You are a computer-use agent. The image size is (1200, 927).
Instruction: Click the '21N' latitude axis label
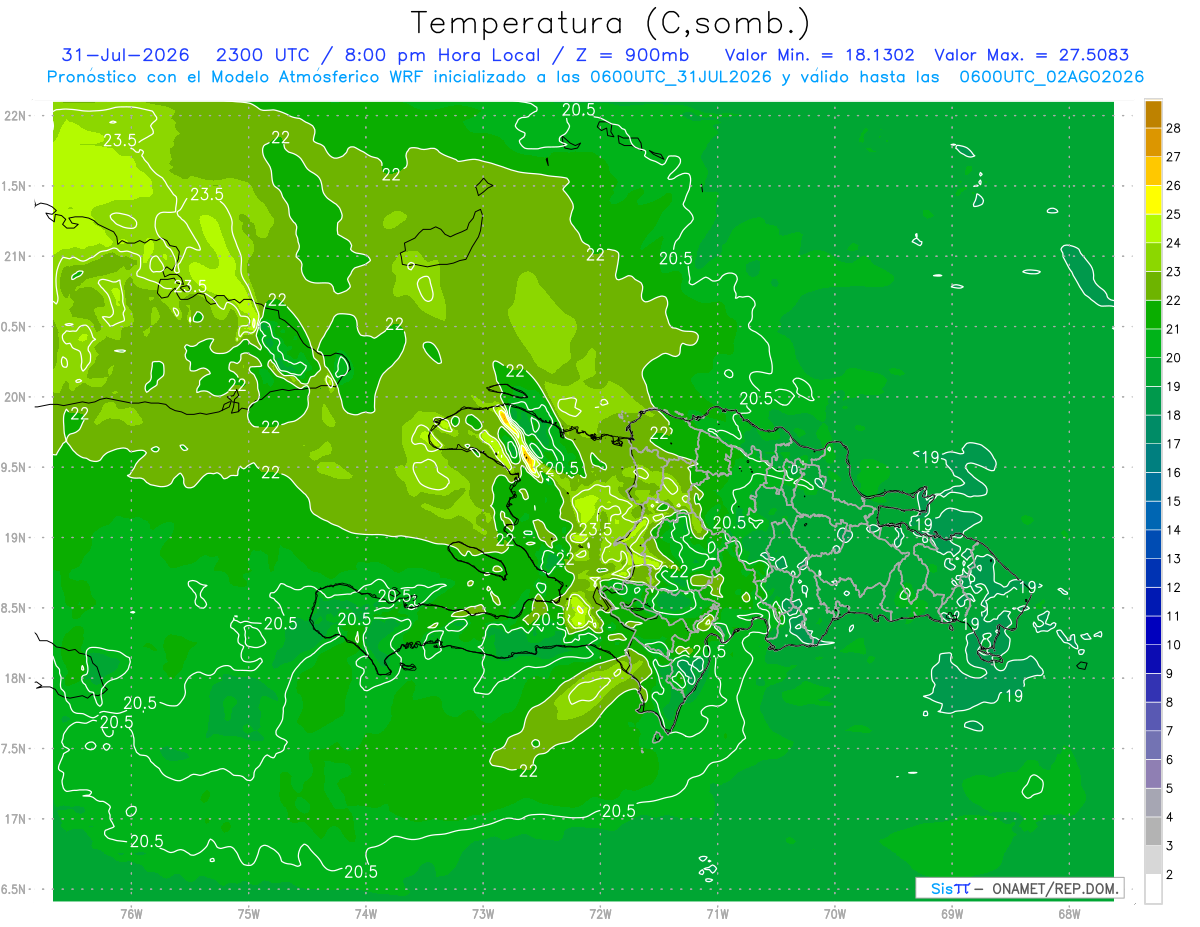coord(15,256)
